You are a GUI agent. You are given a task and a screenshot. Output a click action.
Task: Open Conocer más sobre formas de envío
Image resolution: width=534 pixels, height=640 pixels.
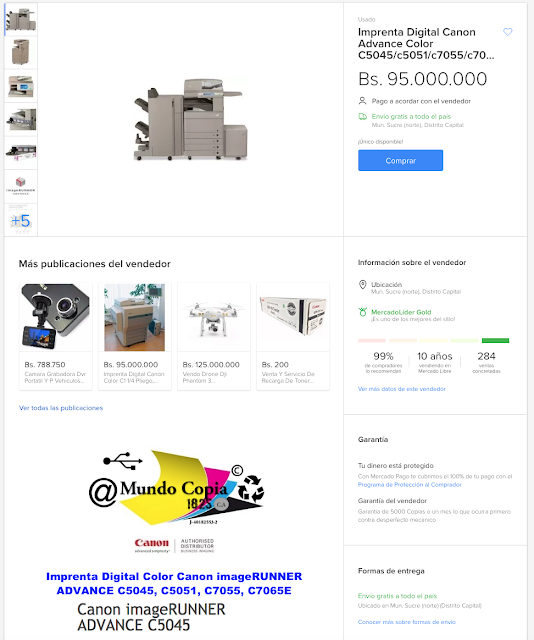click(x=407, y=622)
